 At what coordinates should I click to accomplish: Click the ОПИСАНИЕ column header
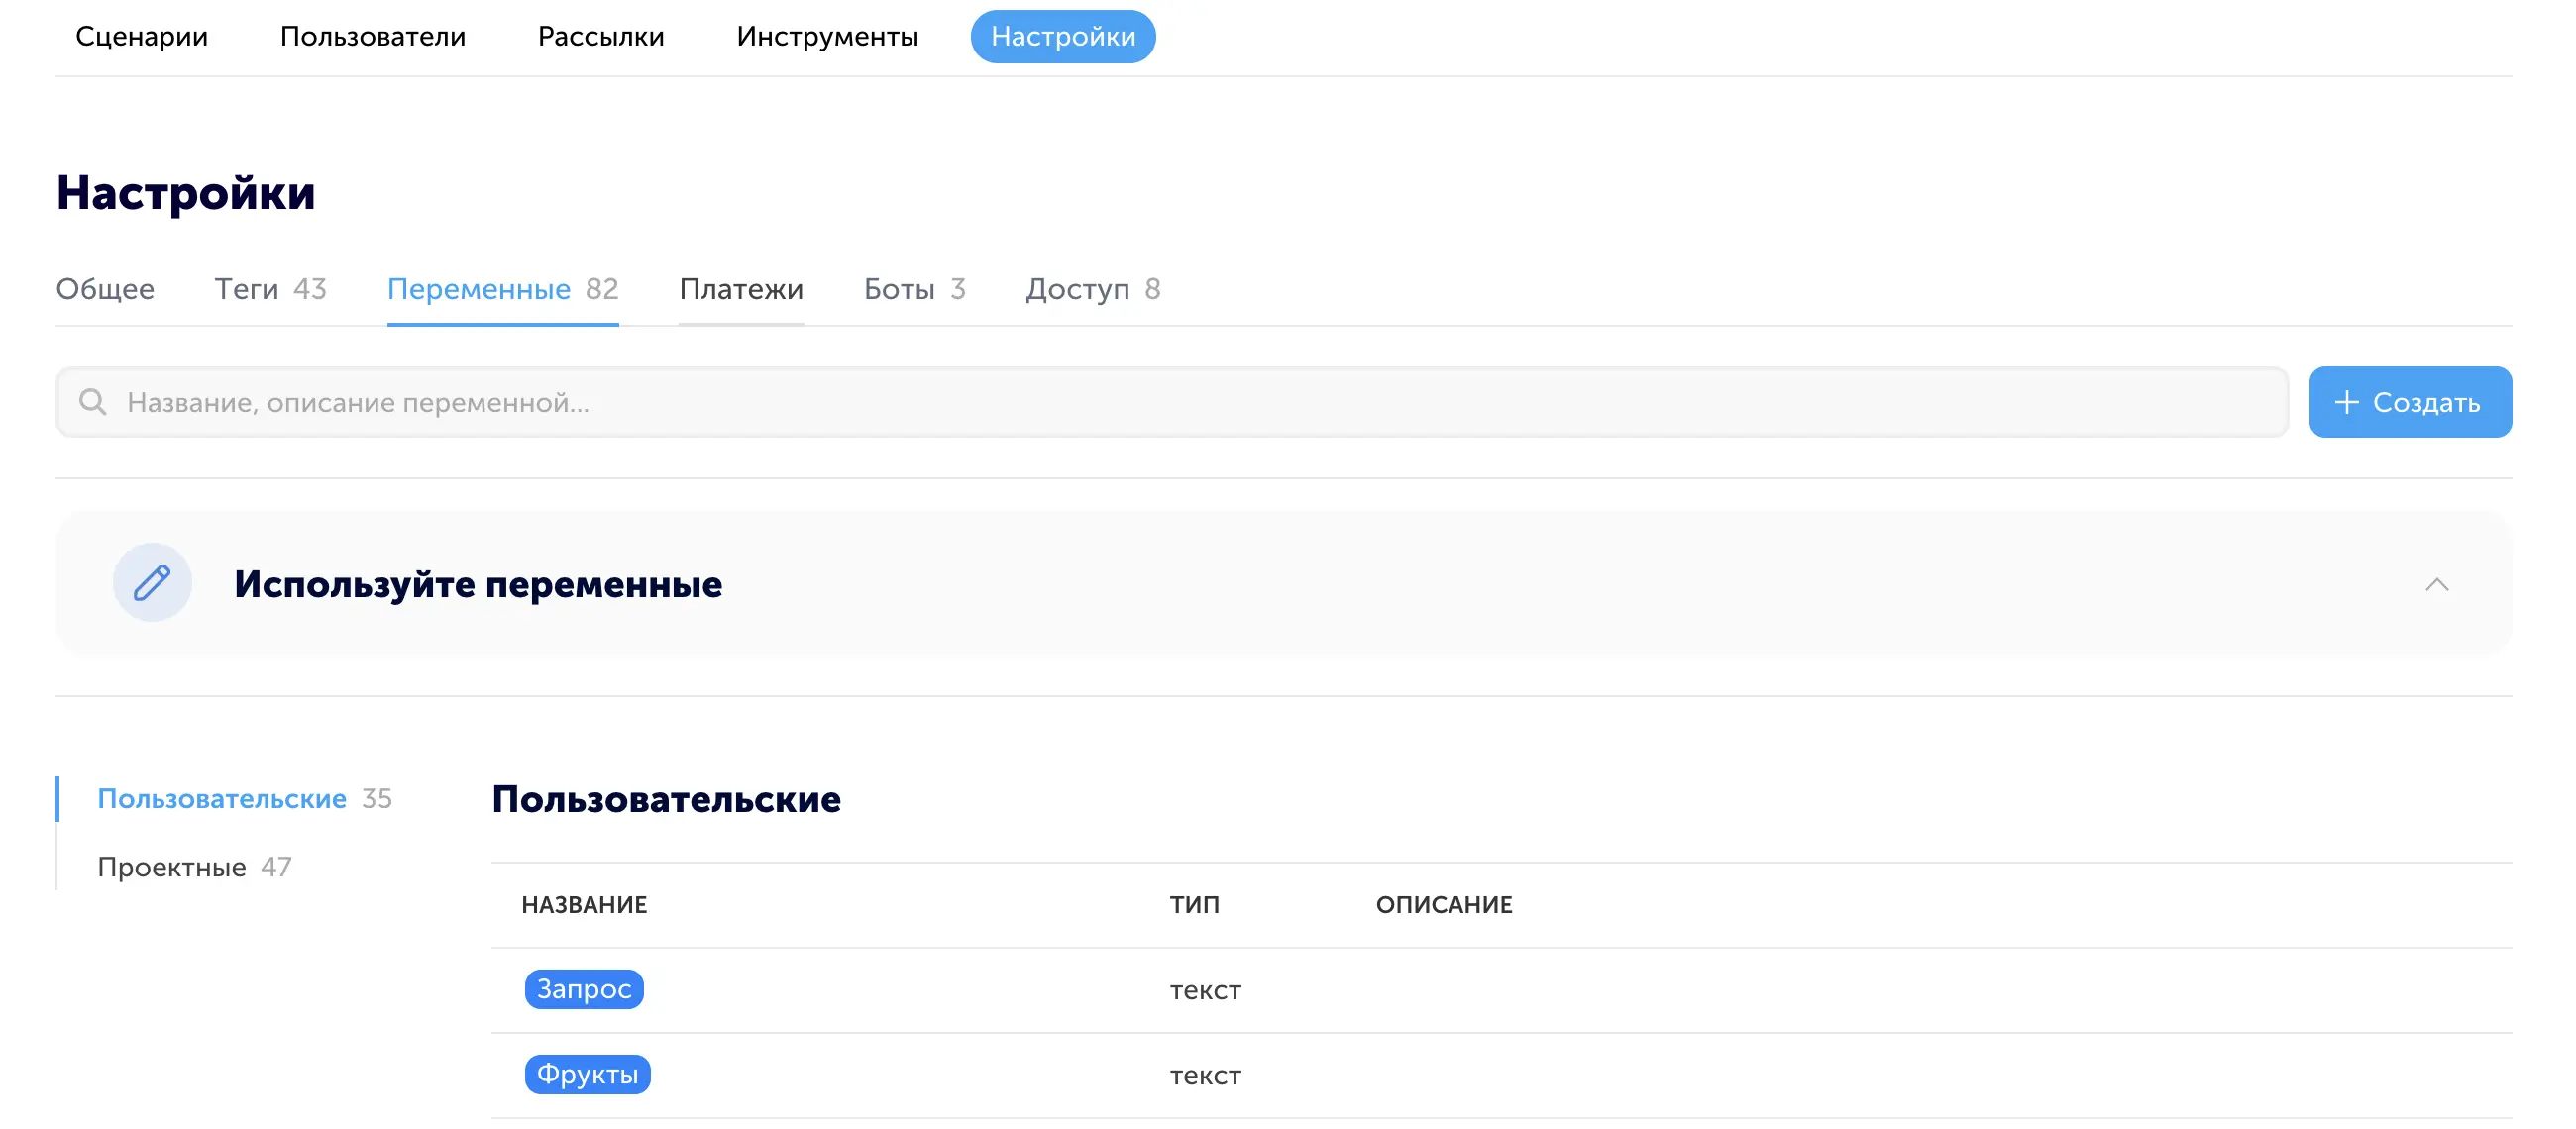(x=1443, y=904)
